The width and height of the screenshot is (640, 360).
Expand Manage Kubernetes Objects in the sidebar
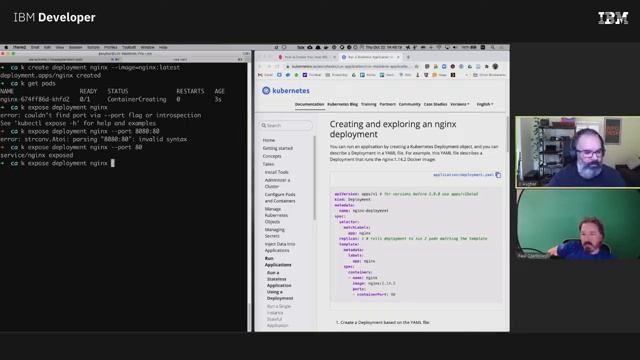click(x=276, y=215)
